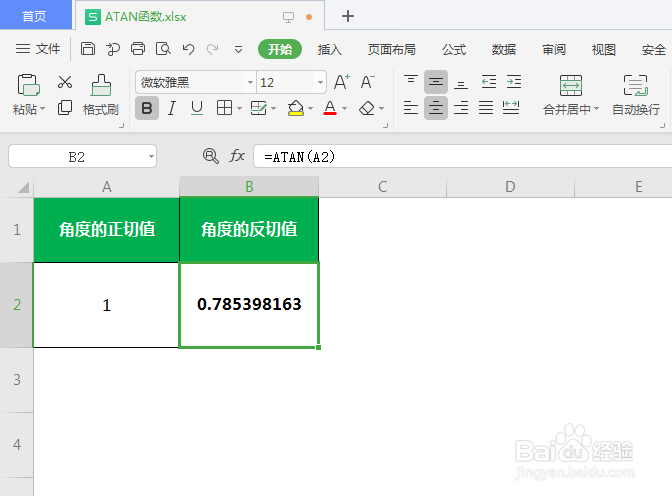672x496 pixels.
Task: Open the quick access customize arrow
Action: tap(238, 50)
